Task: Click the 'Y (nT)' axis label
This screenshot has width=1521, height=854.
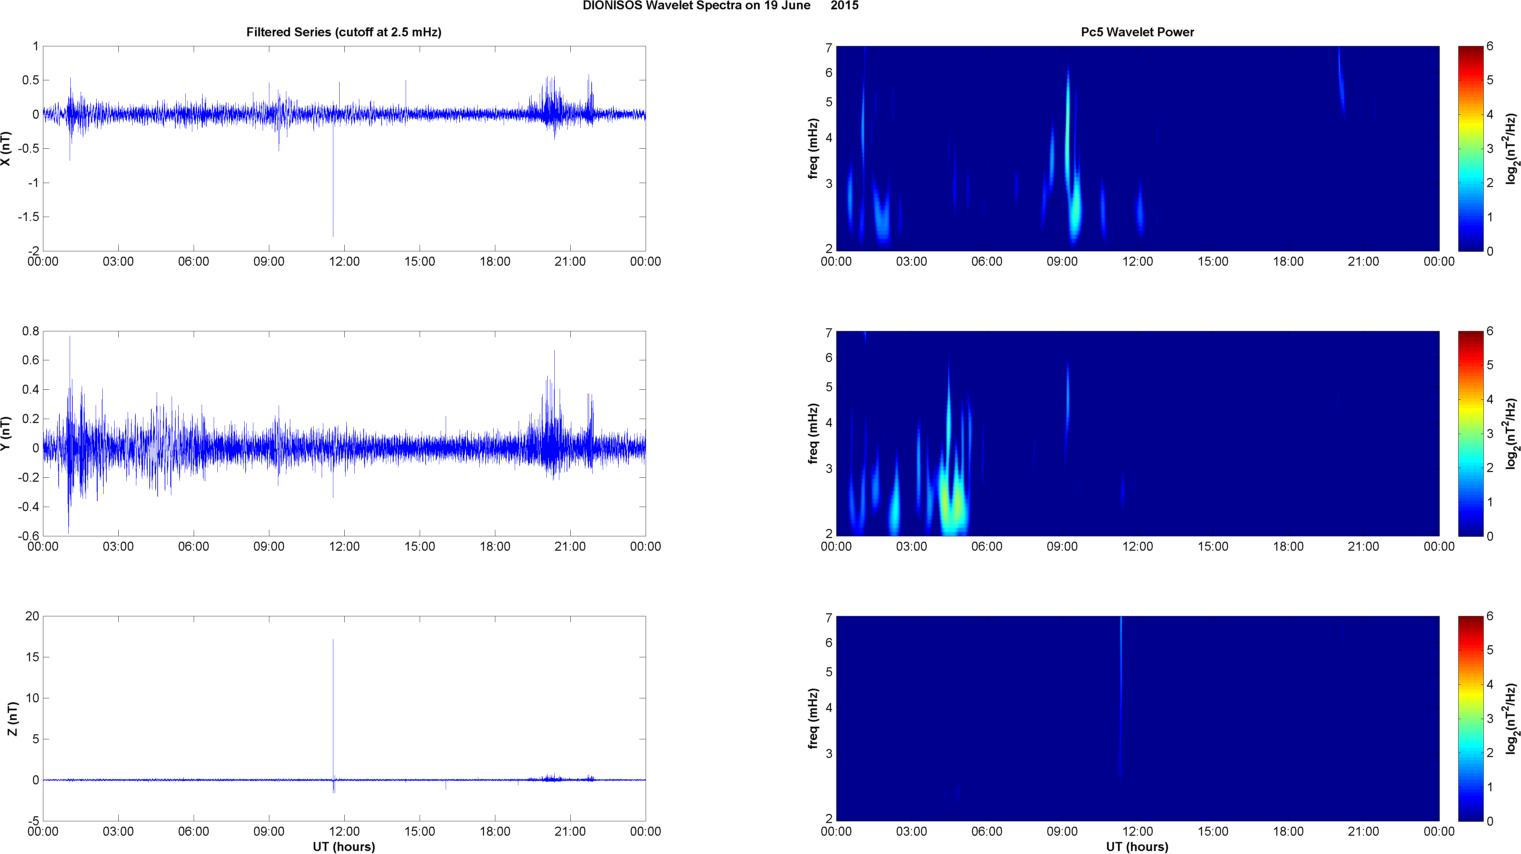Action: 7,433
